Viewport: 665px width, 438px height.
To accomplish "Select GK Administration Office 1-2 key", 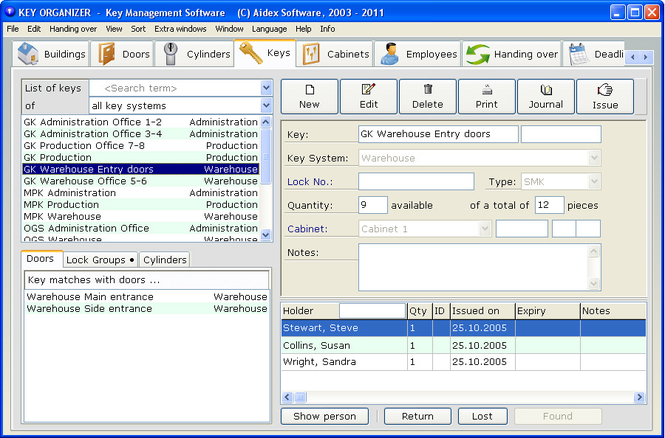I will click(x=140, y=122).
